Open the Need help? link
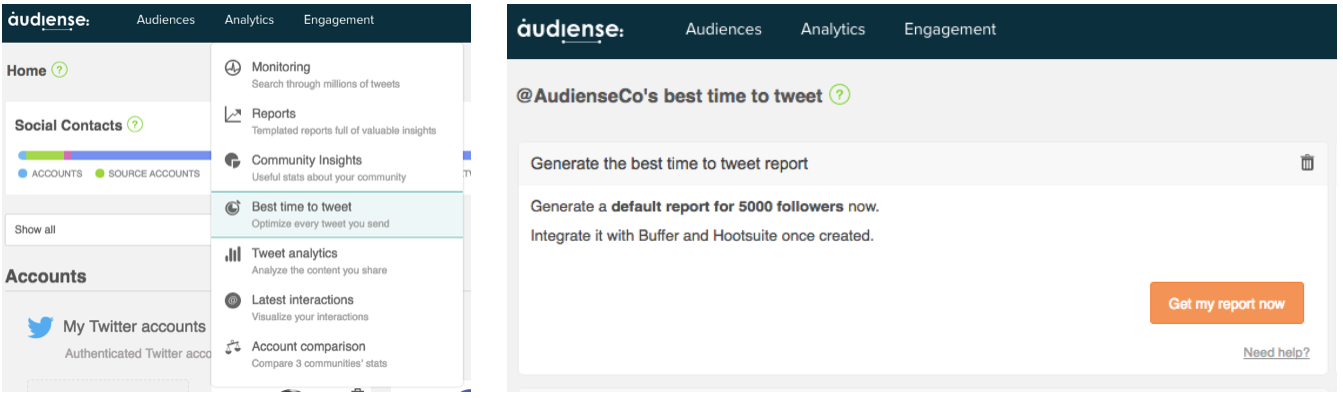This screenshot has height=398, width=1343. 1276,353
